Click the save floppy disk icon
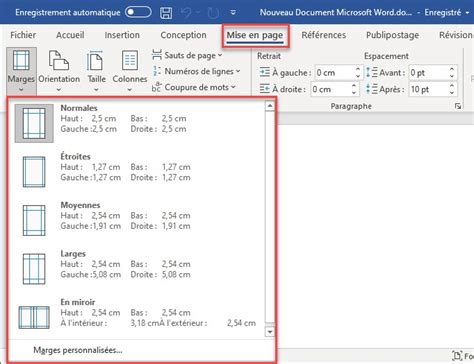 point(166,13)
